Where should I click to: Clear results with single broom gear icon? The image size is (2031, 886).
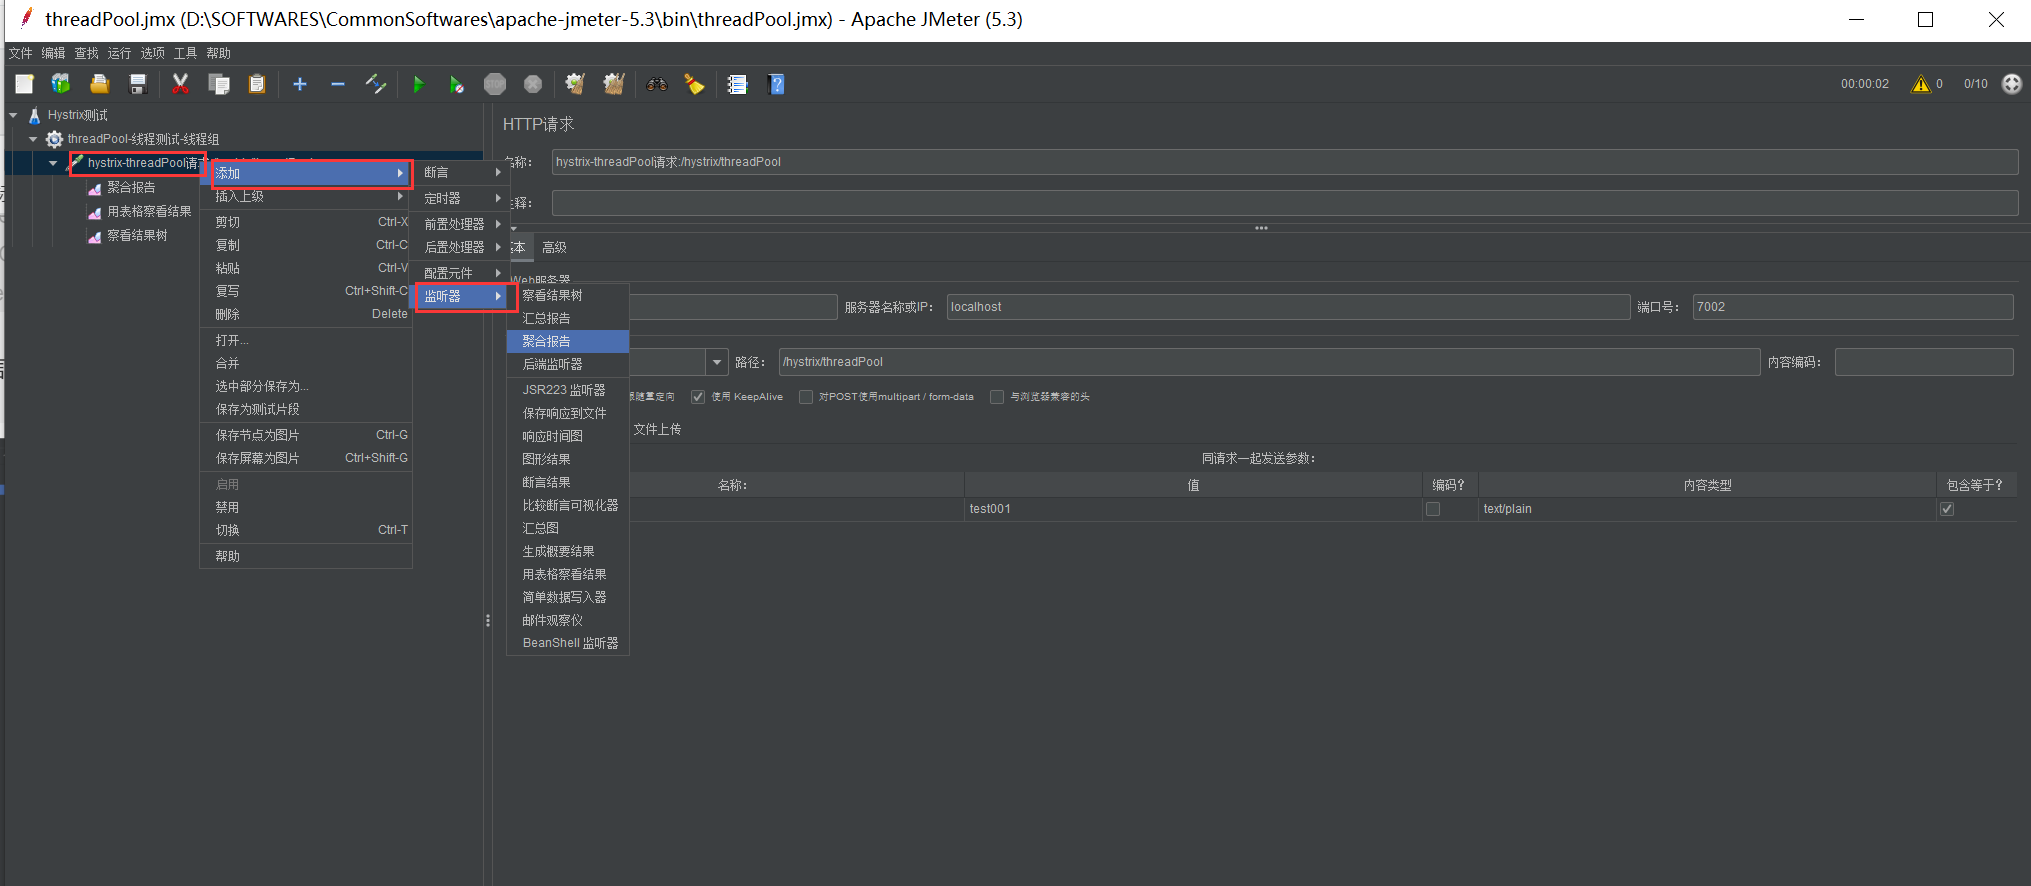575,84
